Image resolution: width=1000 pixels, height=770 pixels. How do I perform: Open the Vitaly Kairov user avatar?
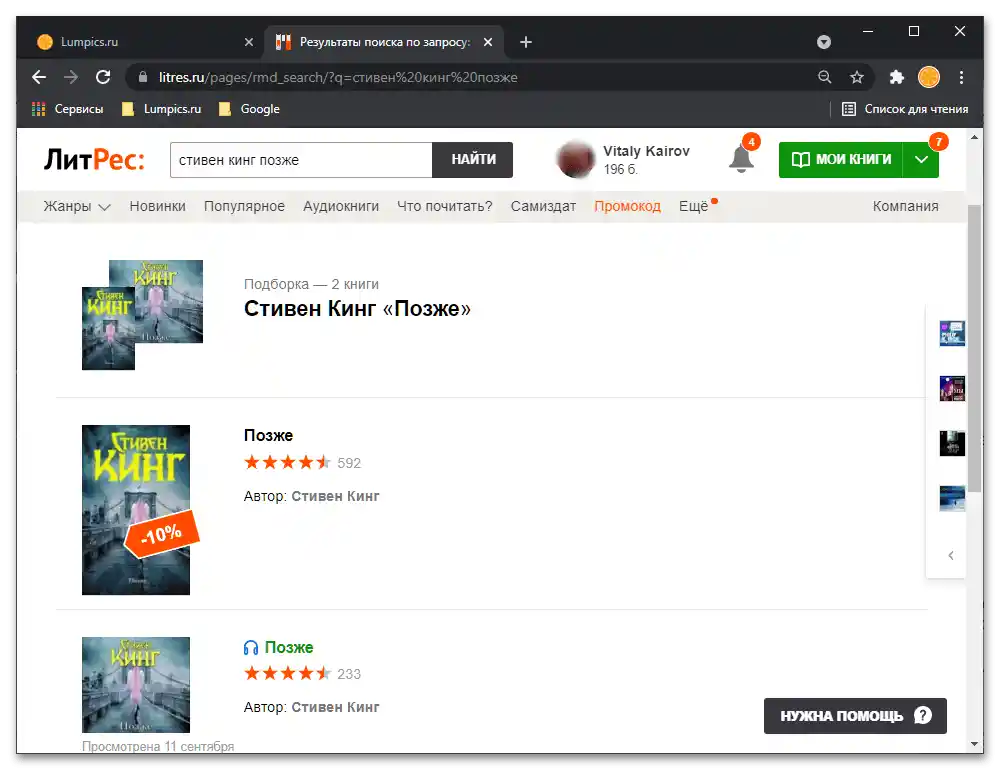575,159
